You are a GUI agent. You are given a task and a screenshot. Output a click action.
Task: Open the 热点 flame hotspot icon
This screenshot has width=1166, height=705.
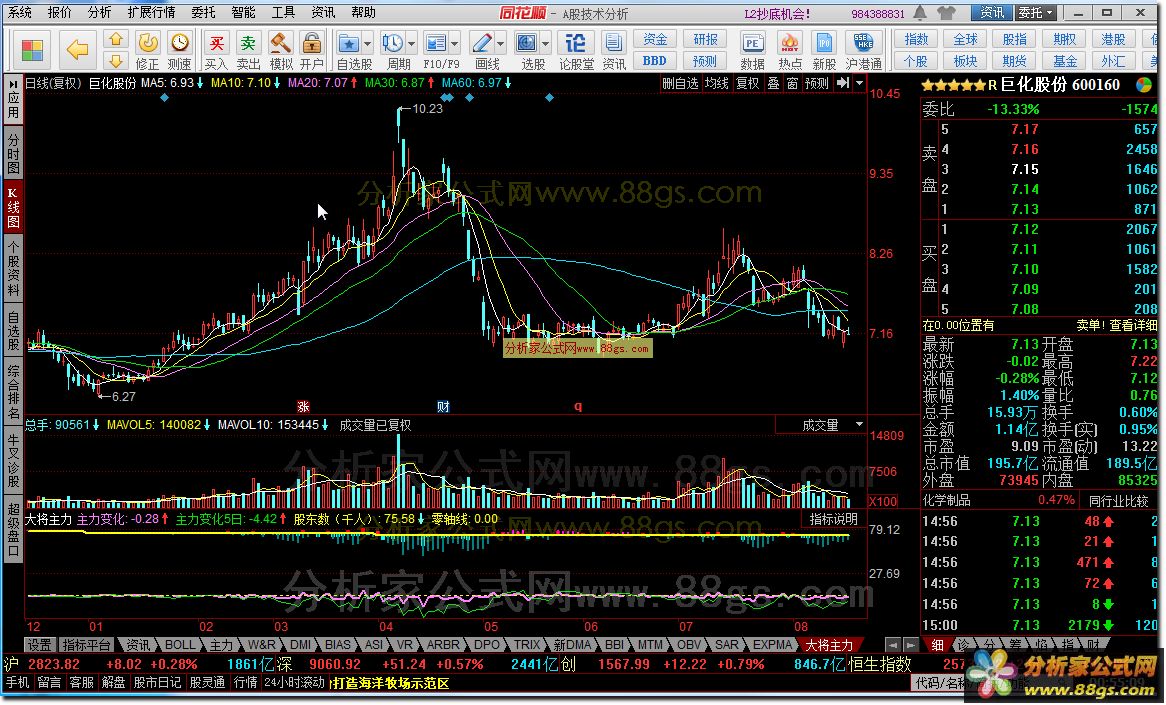click(790, 43)
